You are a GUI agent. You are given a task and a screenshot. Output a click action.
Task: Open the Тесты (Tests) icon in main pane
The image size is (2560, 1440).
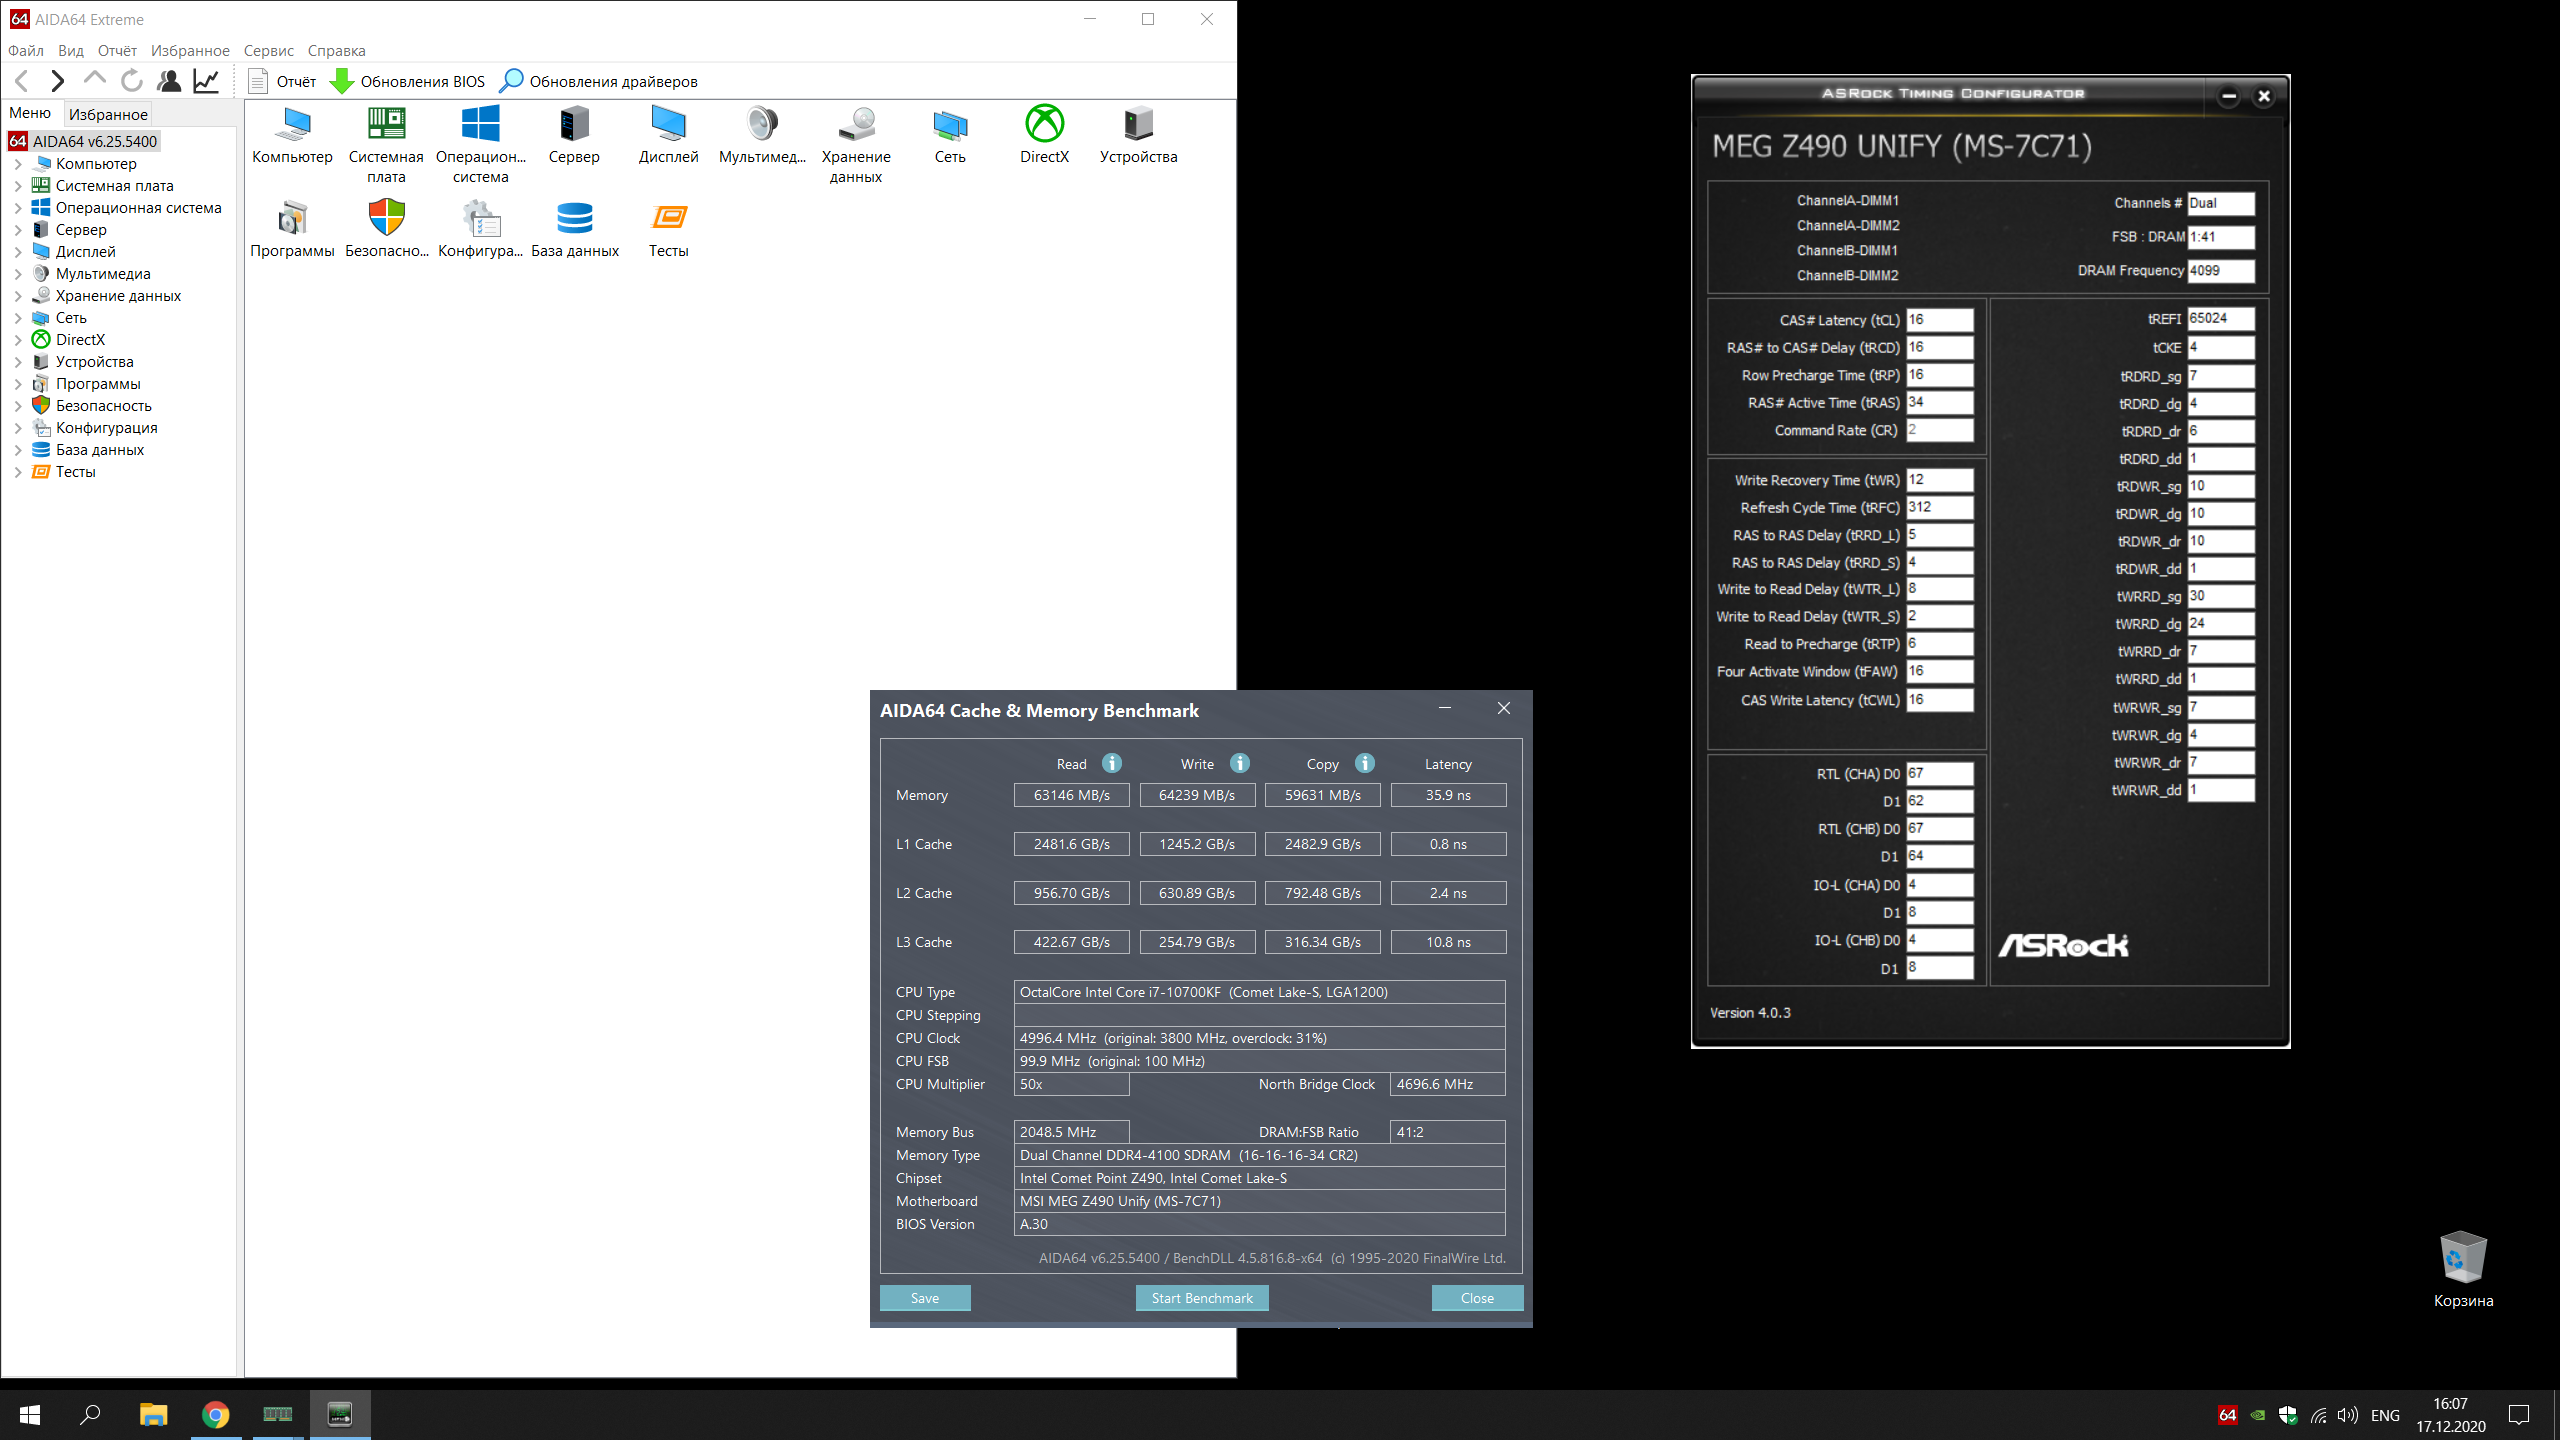click(x=668, y=219)
